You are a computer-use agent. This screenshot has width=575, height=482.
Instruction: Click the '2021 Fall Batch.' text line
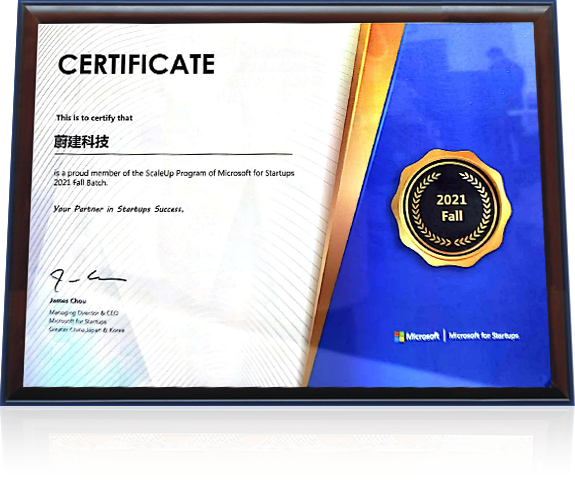(81, 183)
